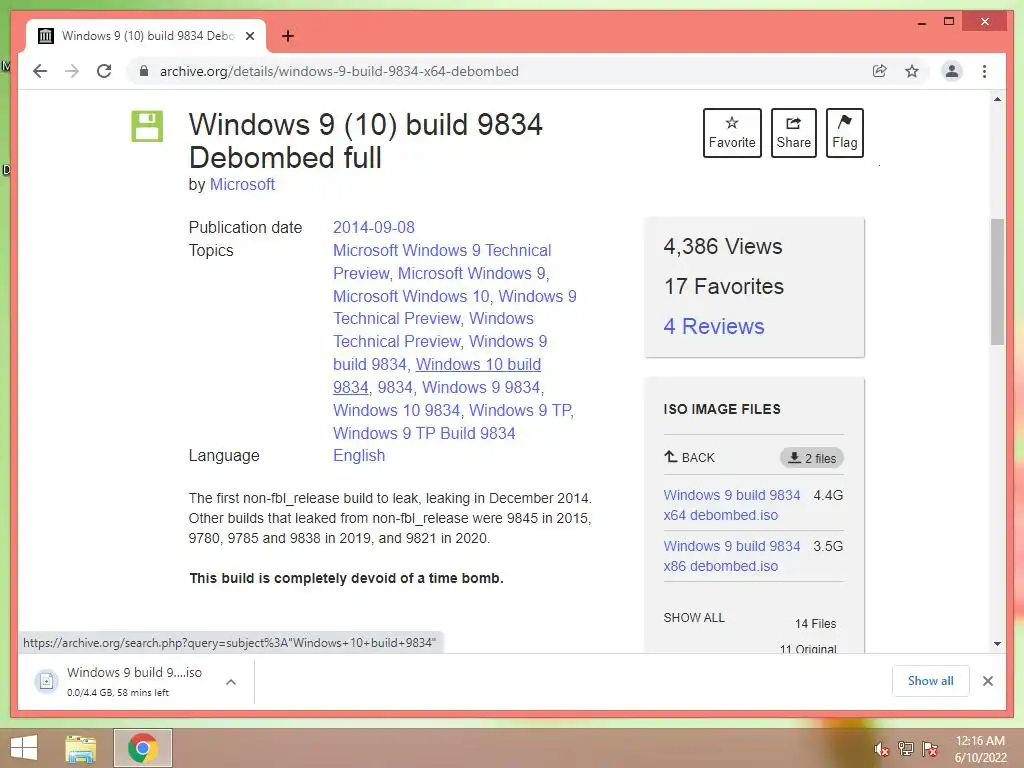Open Action Center flag tray icon
Viewport: 1024px width, 768px height.
coord(929,749)
